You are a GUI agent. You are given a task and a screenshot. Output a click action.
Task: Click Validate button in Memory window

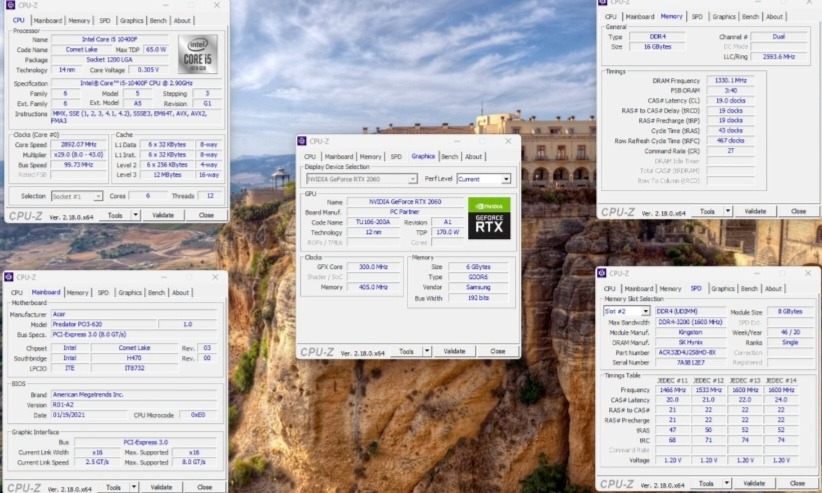(755, 211)
